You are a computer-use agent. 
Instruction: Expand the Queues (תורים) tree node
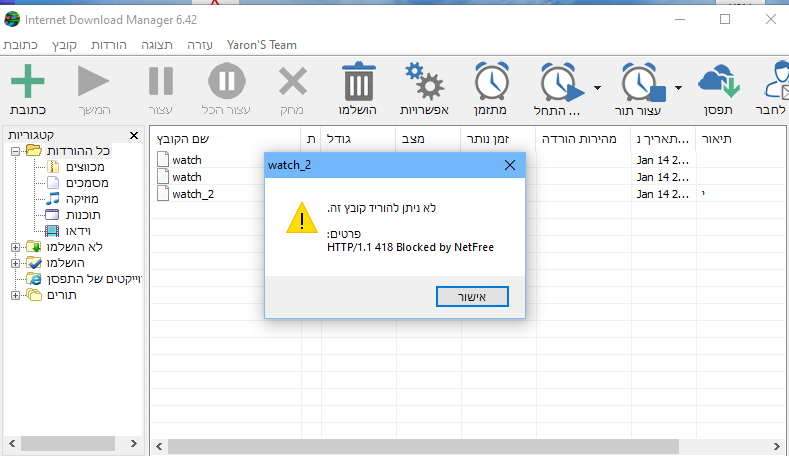(x=16, y=295)
